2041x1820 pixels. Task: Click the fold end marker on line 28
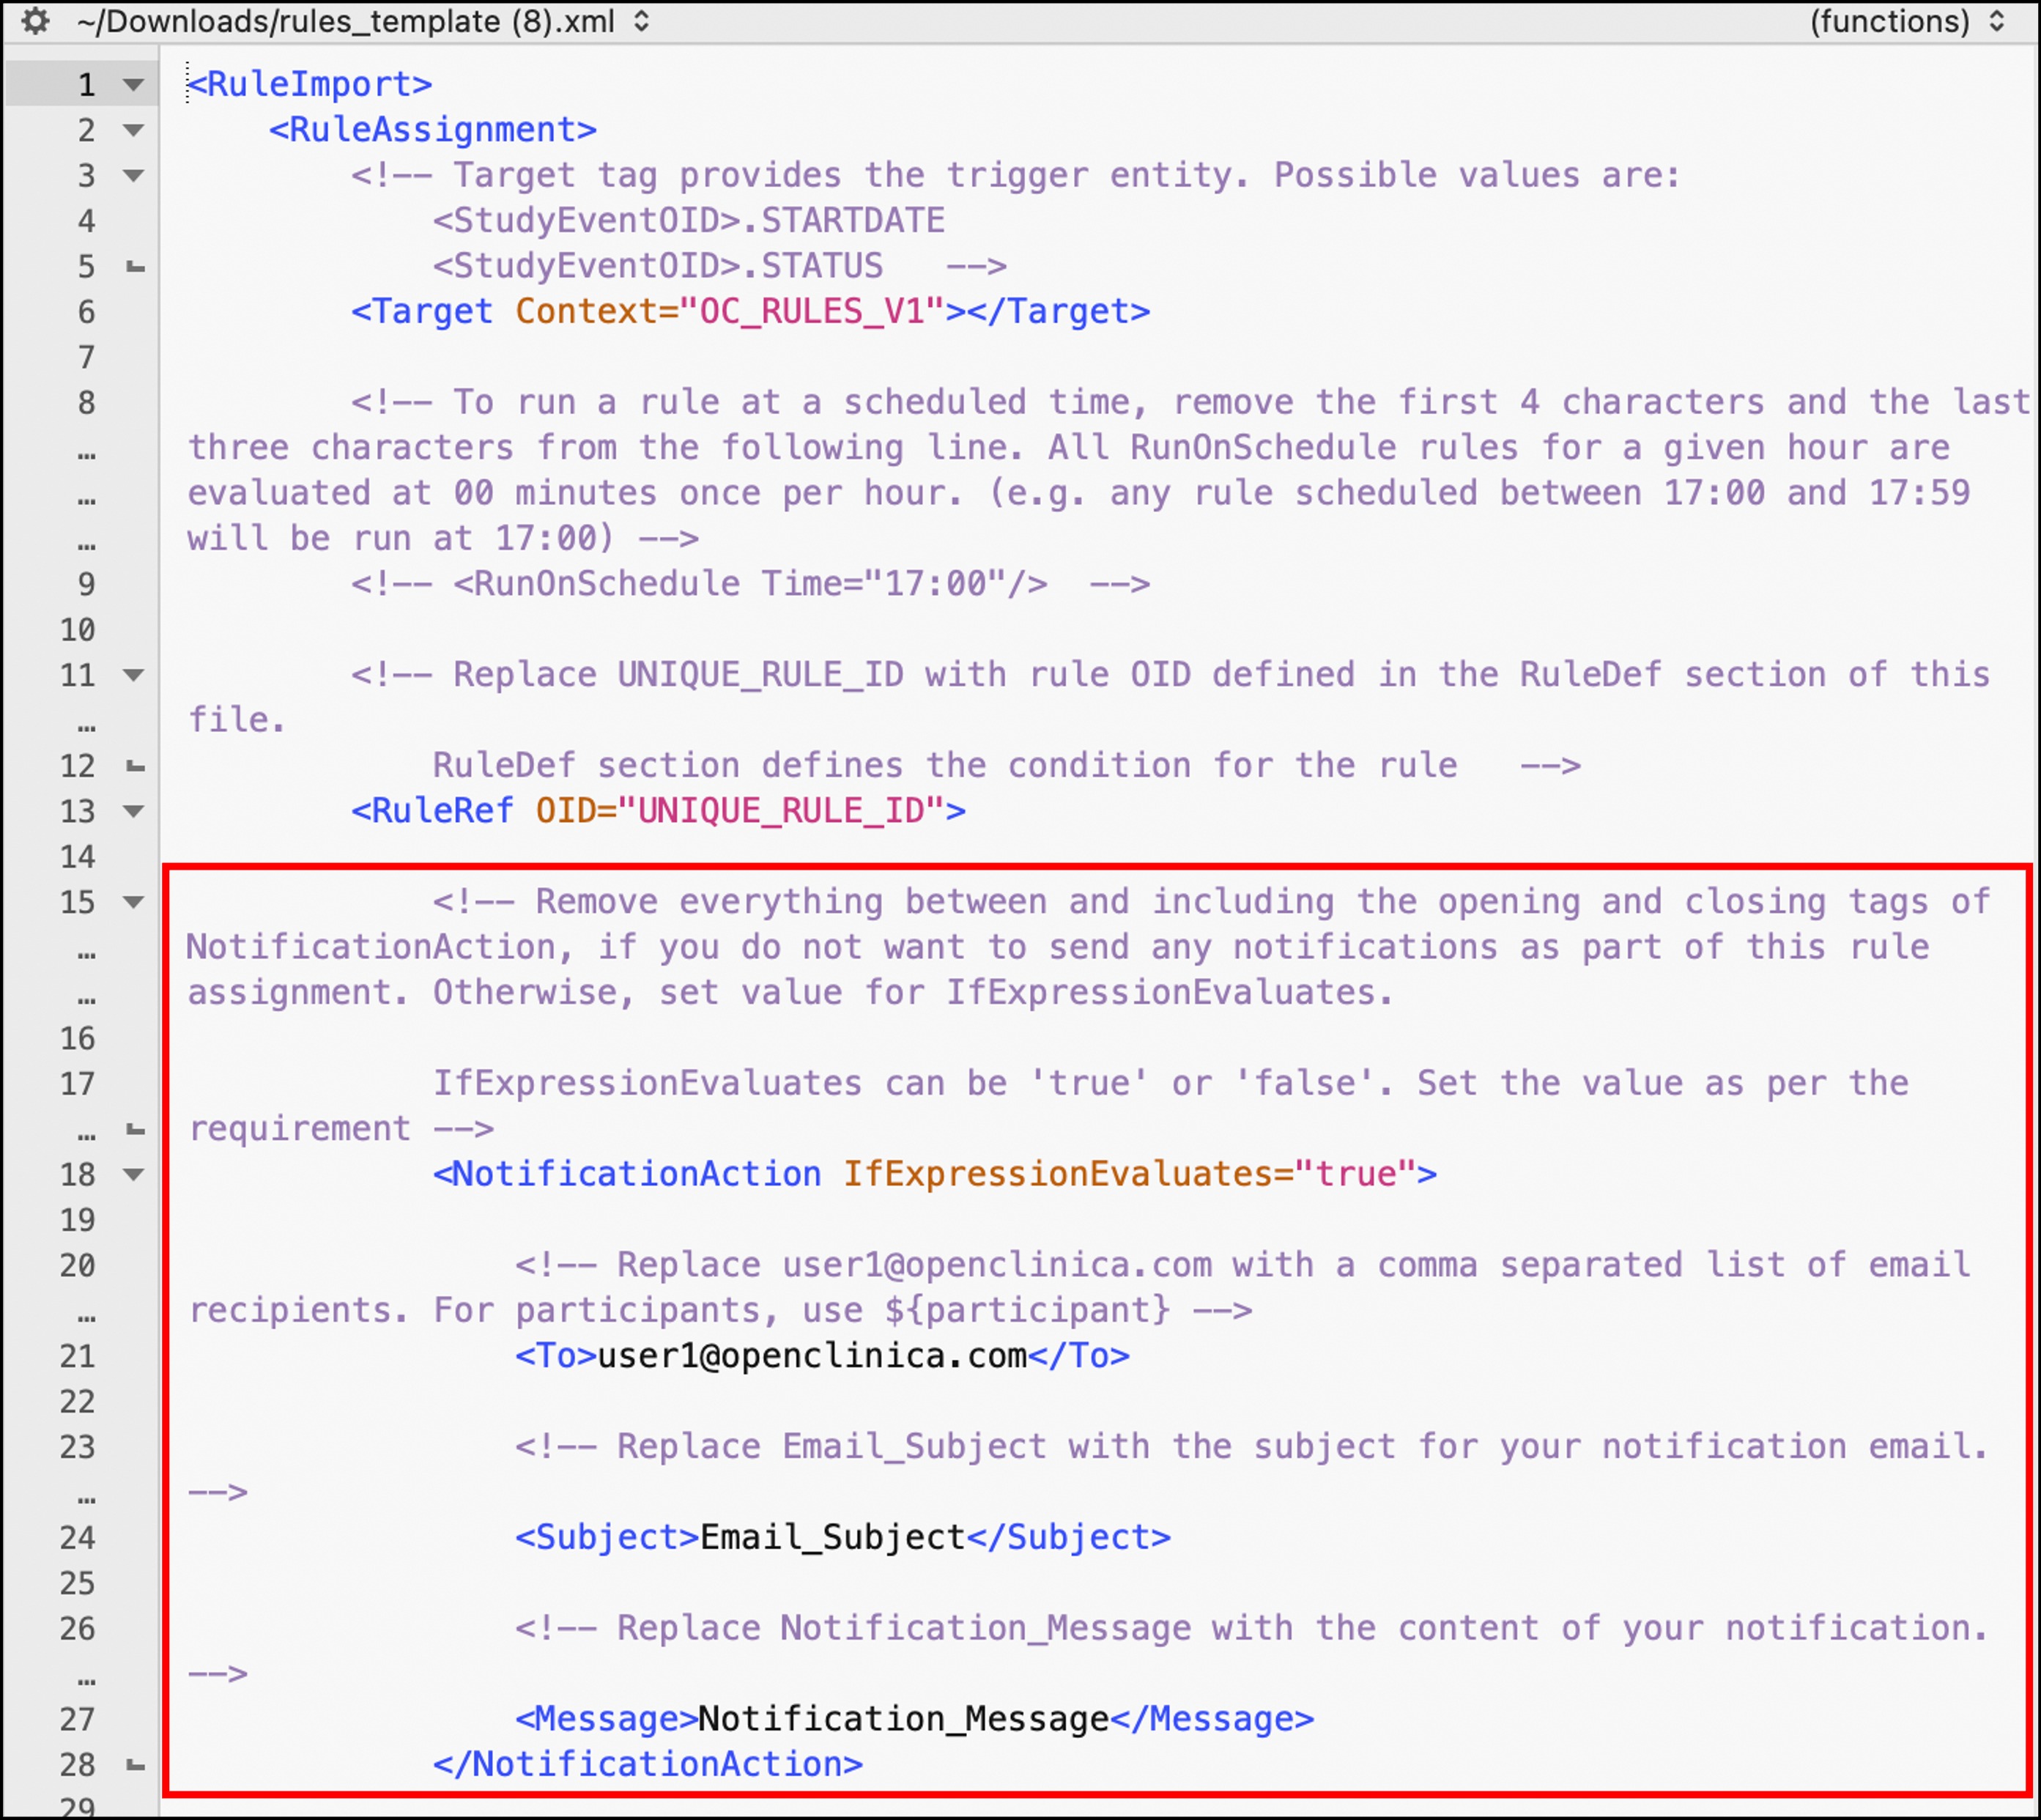[135, 1765]
